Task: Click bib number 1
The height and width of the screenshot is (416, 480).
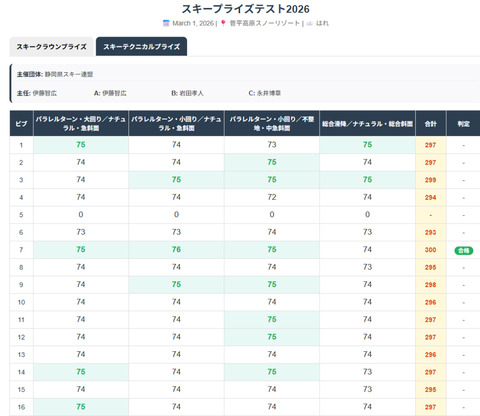Action: point(21,145)
